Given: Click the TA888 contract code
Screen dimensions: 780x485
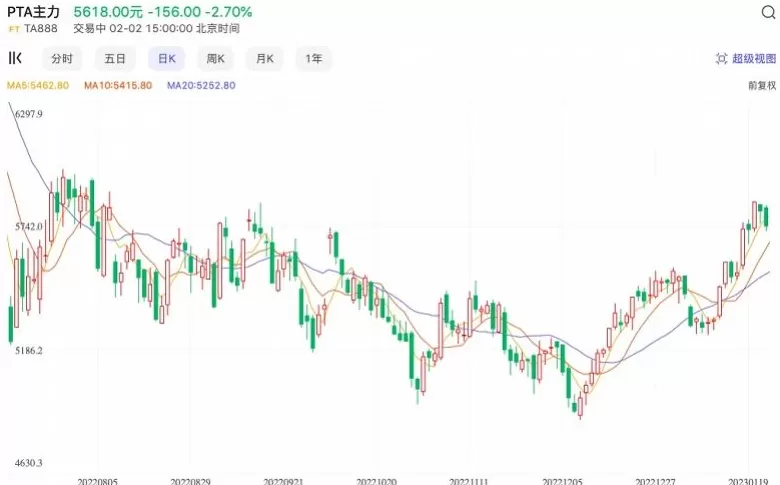Looking at the screenshot, I should point(42,29).
